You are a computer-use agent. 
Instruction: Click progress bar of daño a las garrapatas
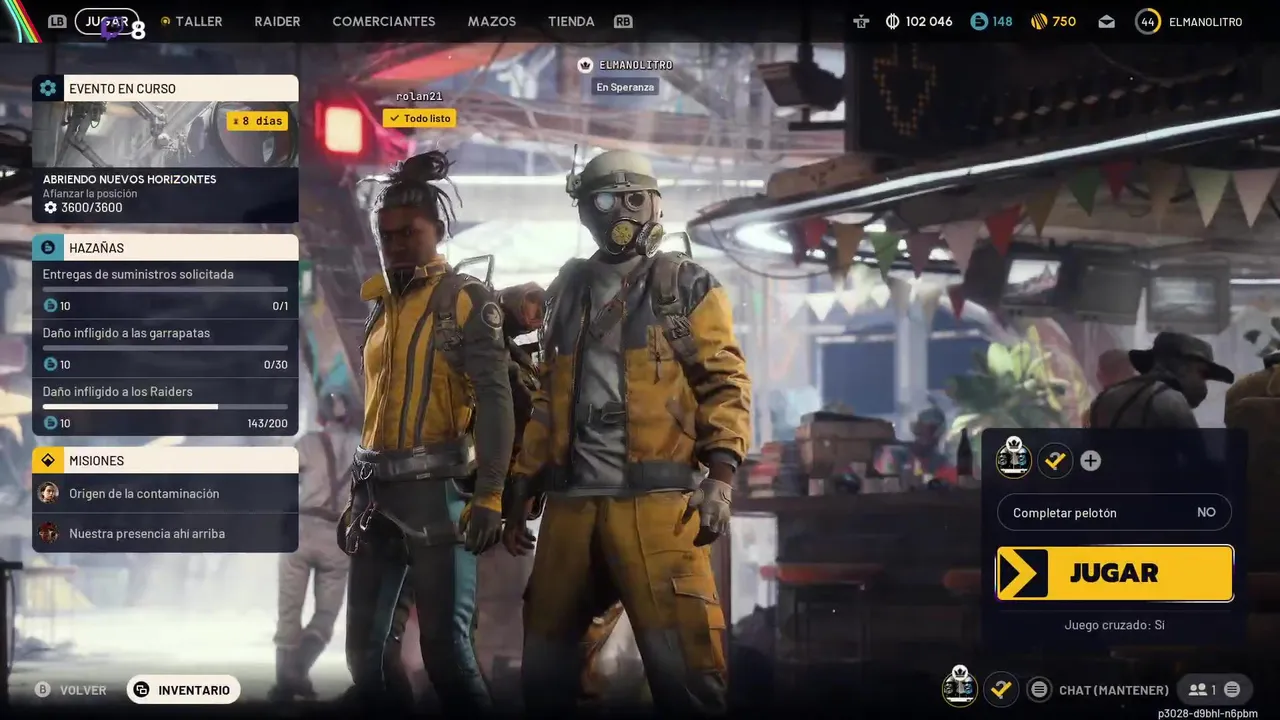pos(165,348)
